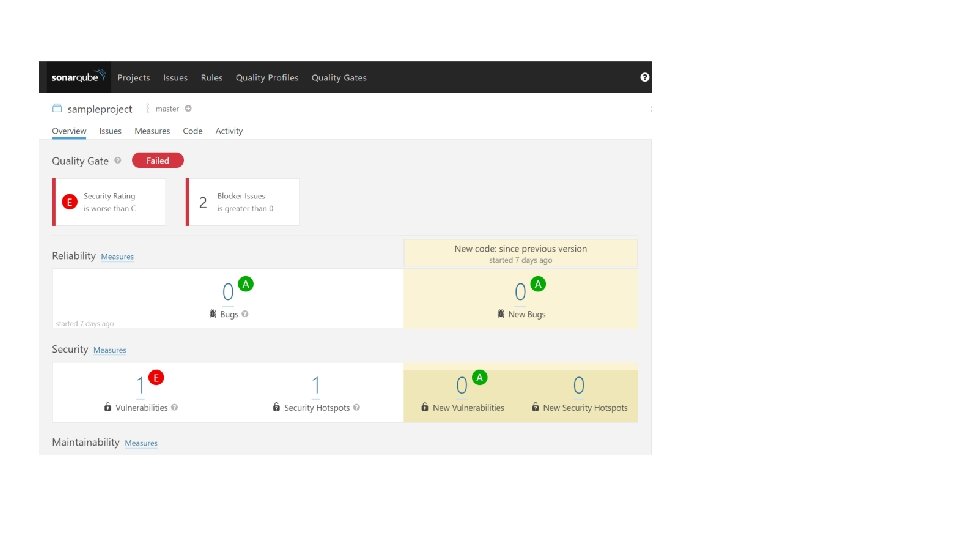Click the lock icon next to New Security Hotspots
The image size is (960, 540).
click(x=535, y=407)
